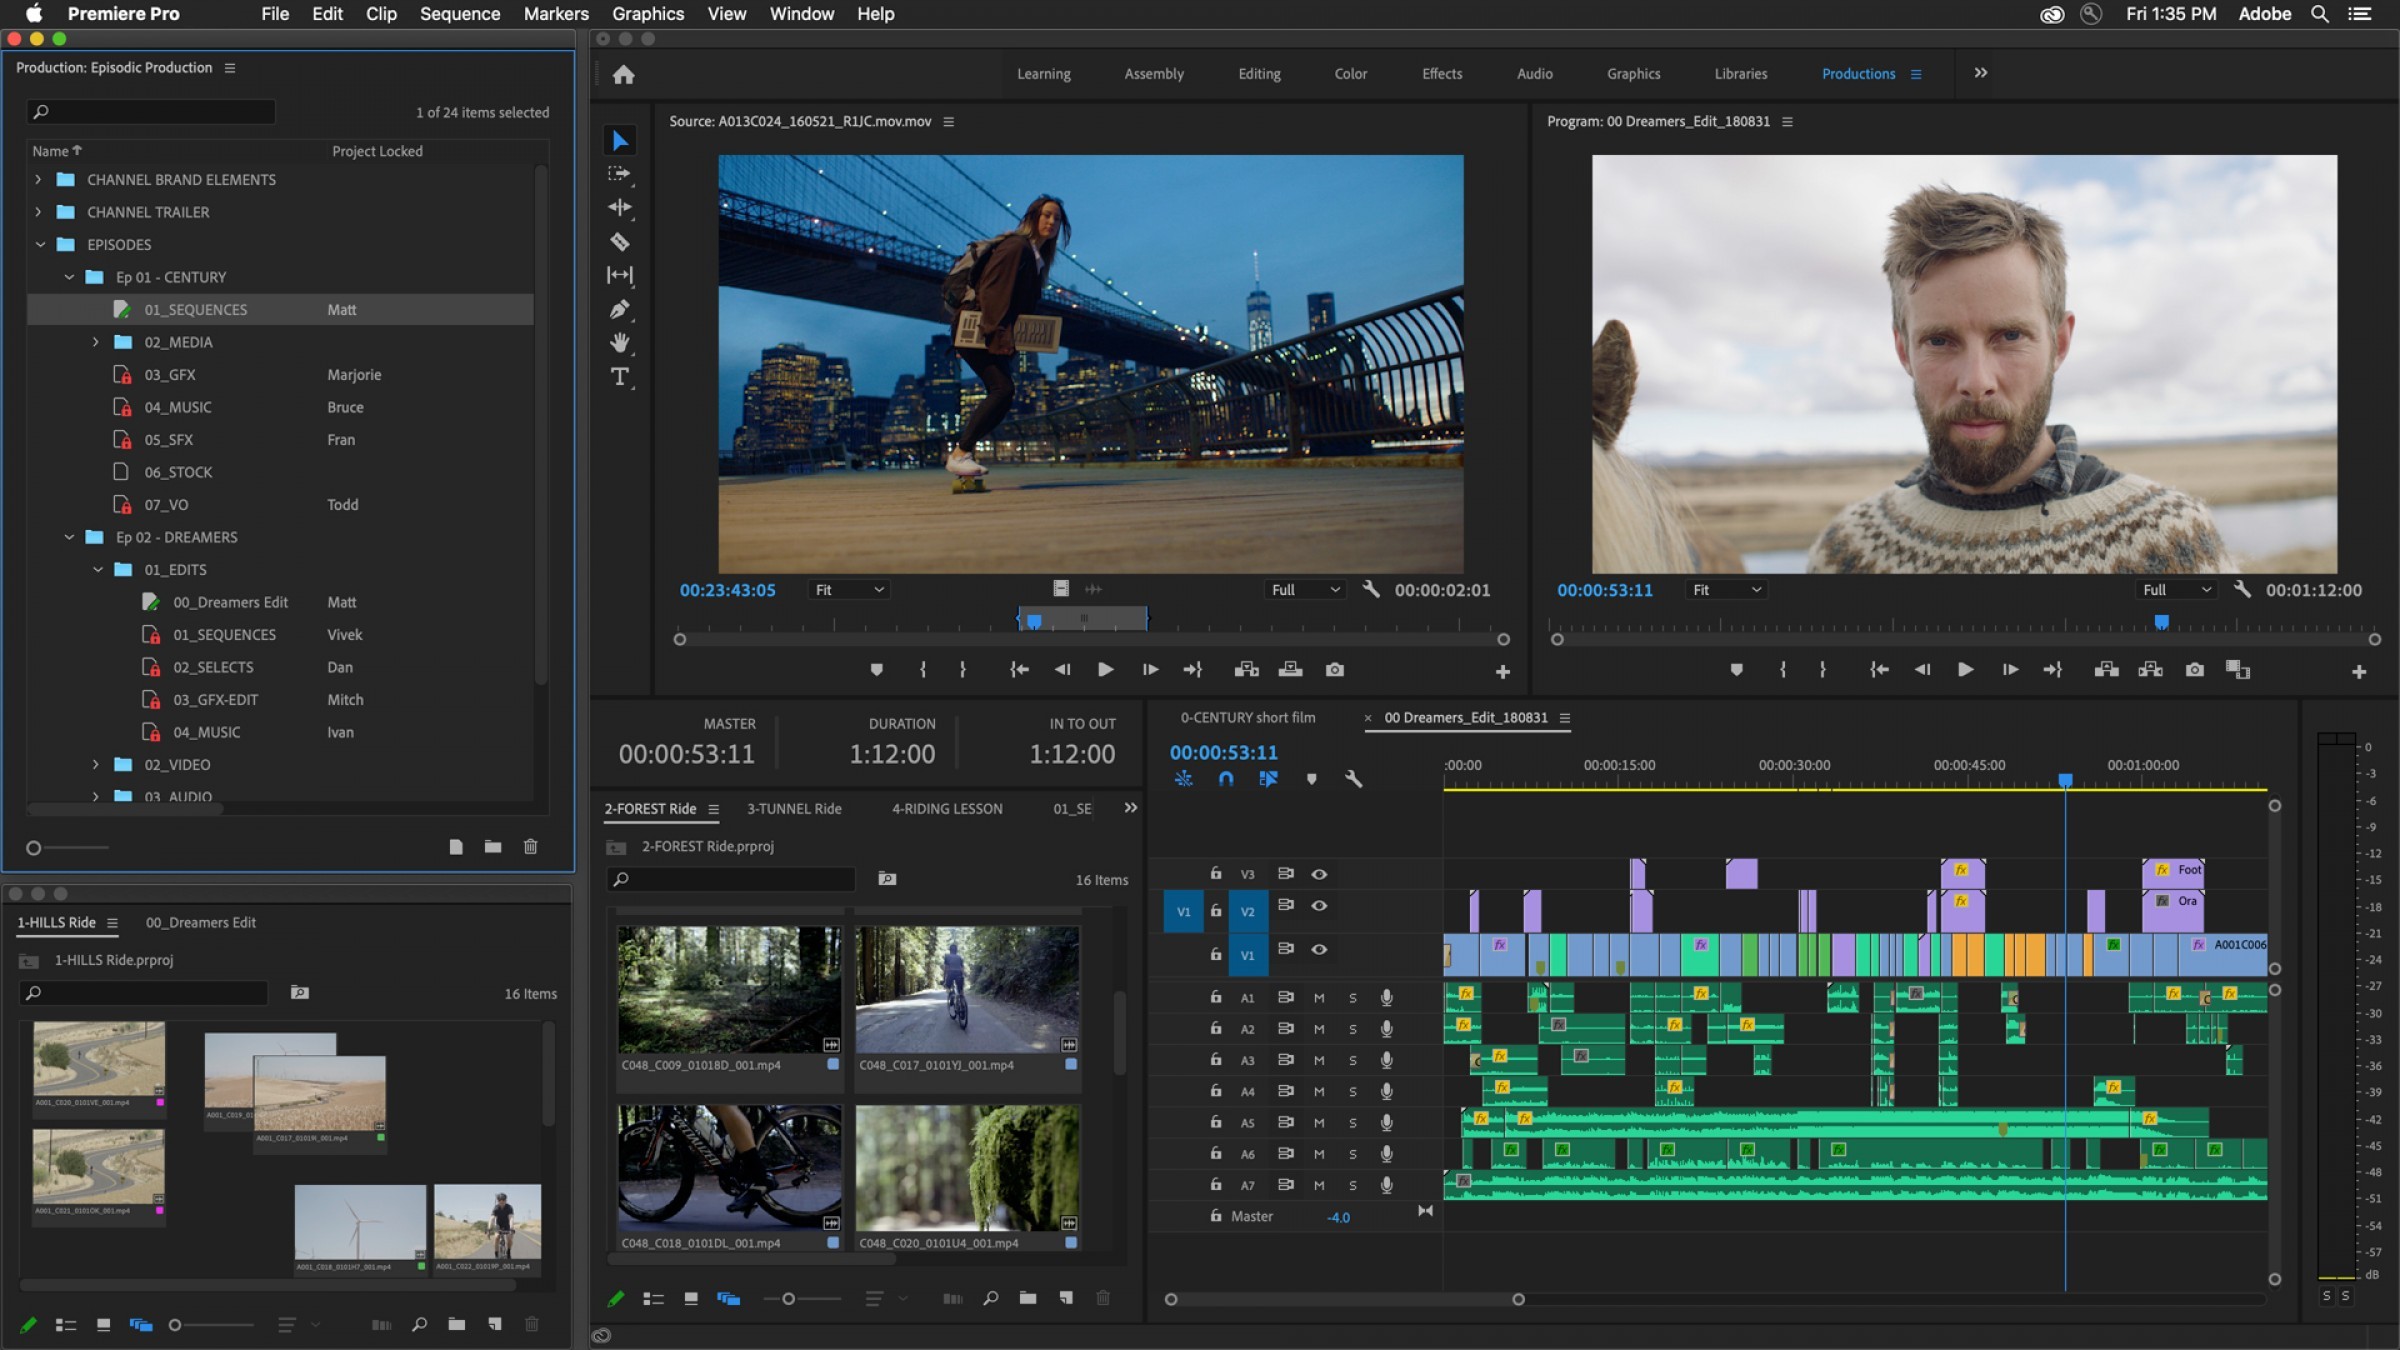Expand the 02_VIDEO folder under Ep02

coord(96,765)
